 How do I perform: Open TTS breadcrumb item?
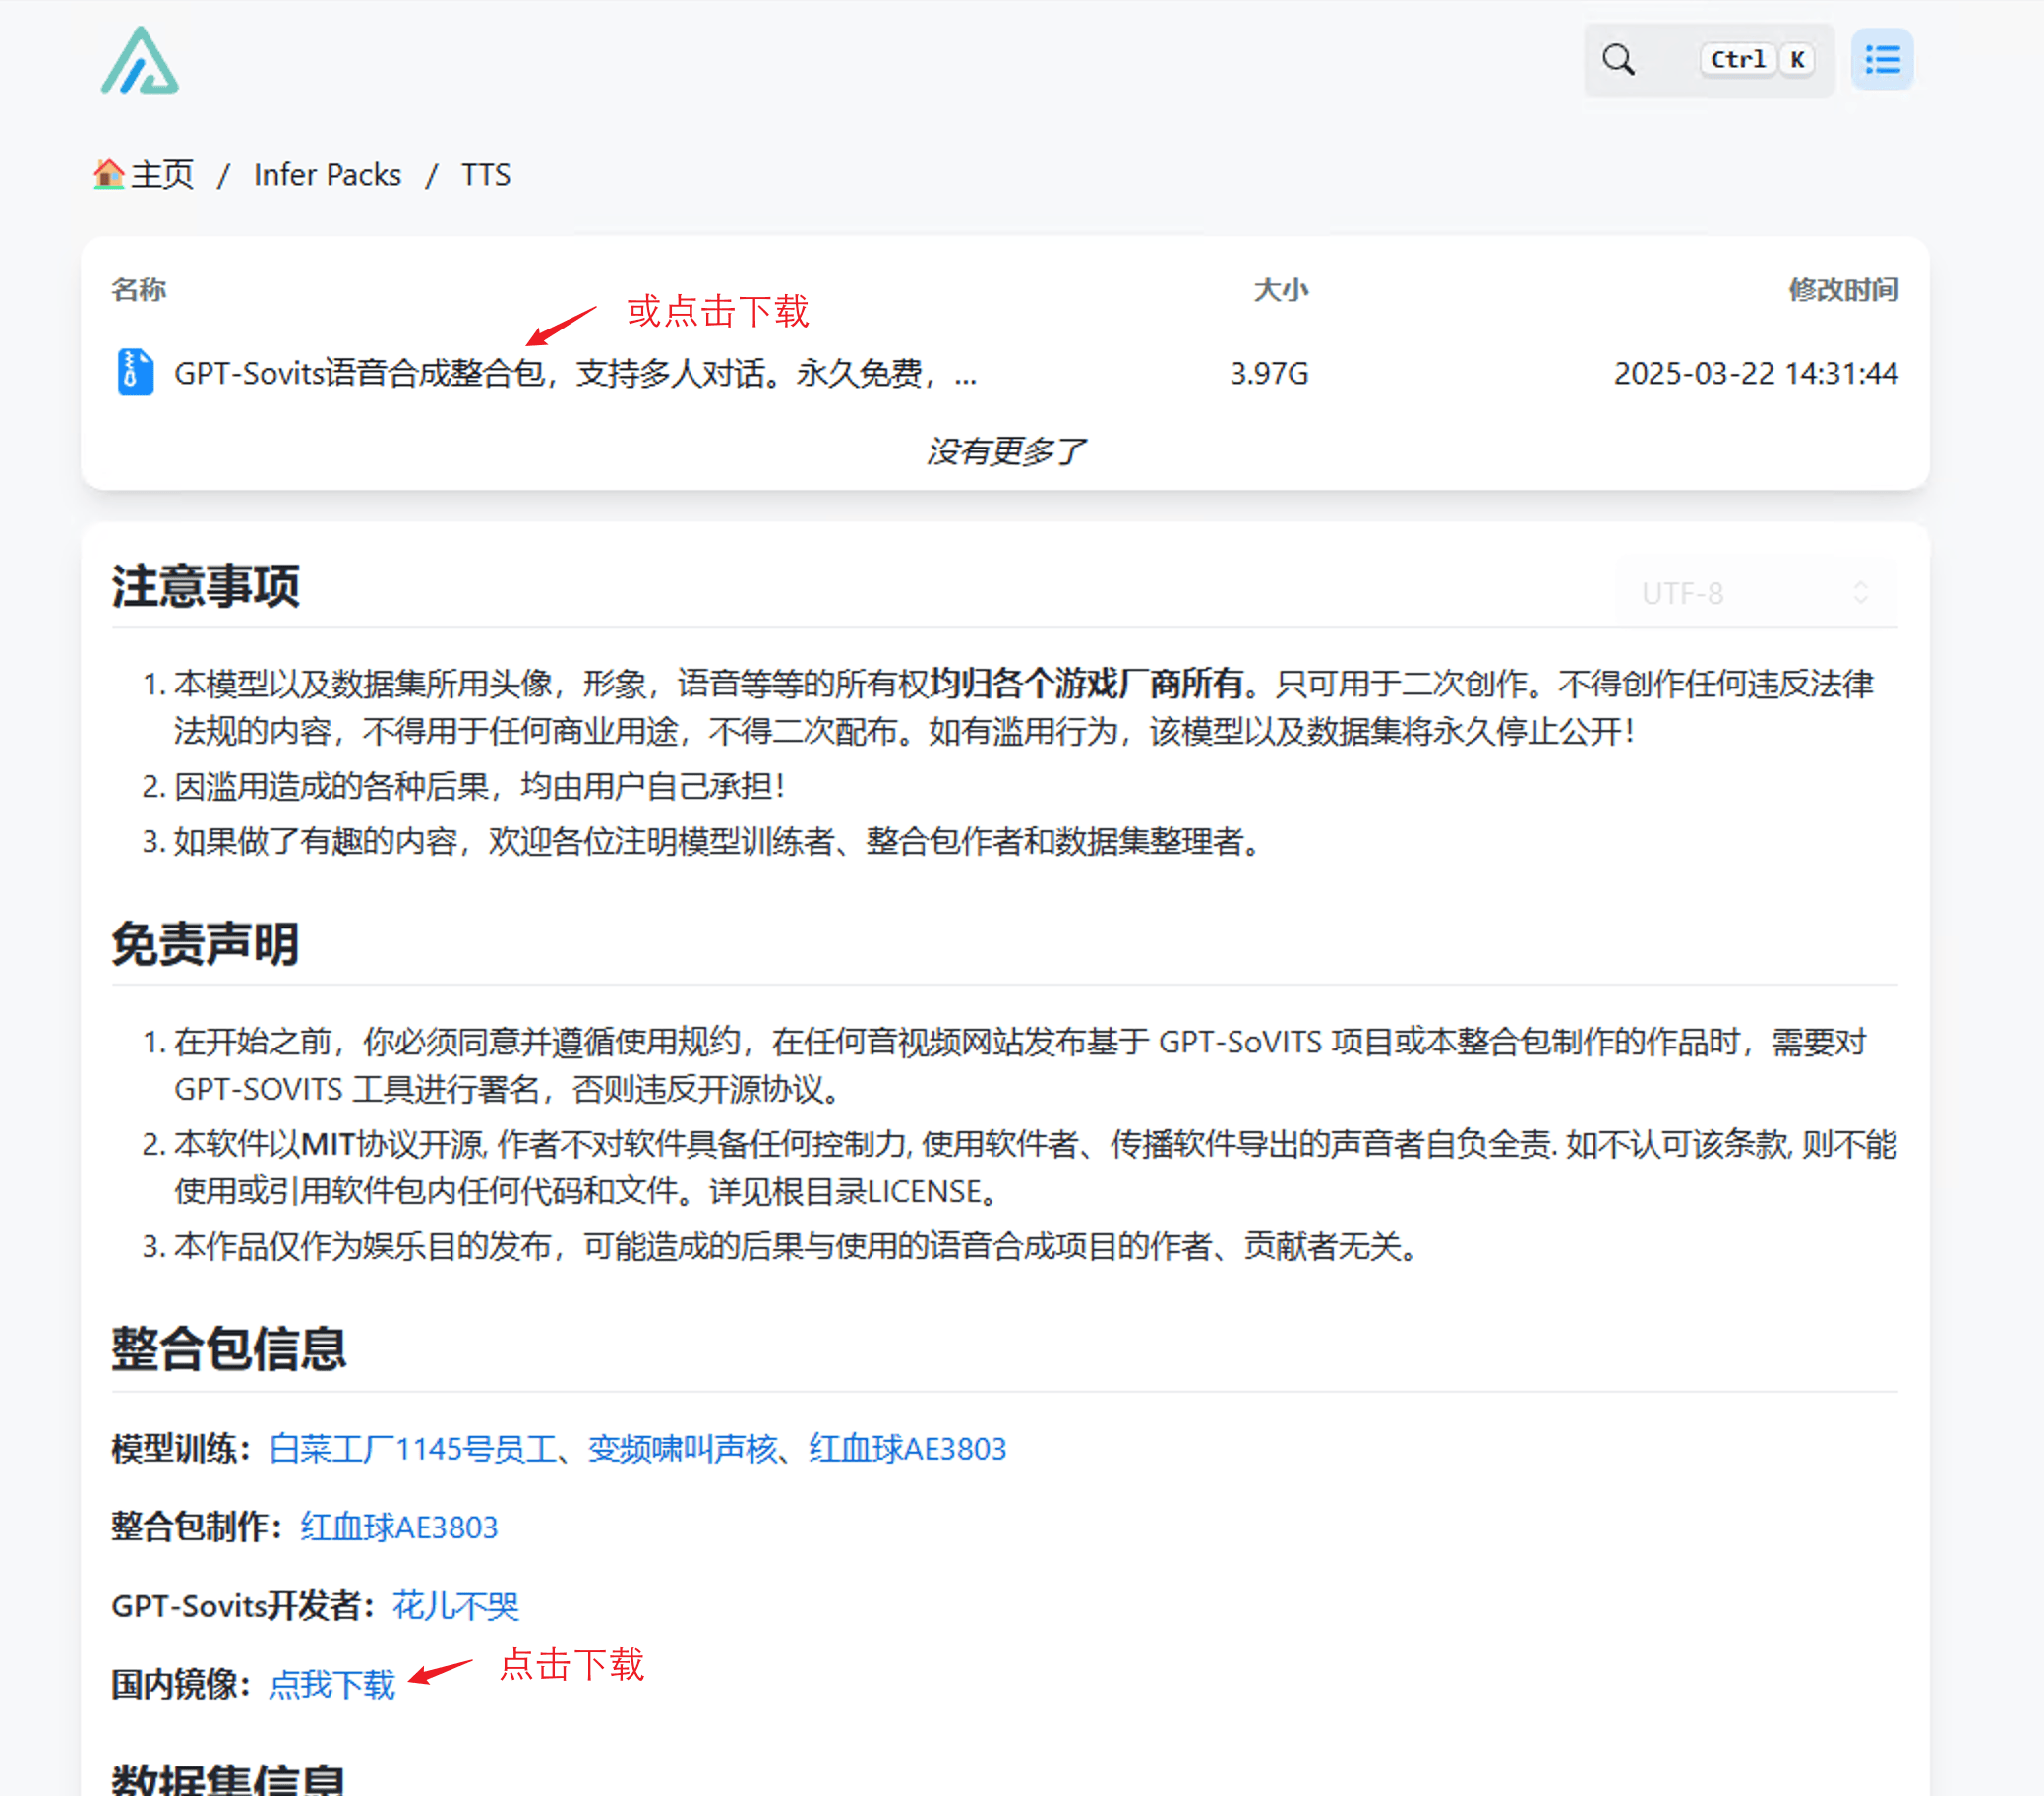pos(485,175)
